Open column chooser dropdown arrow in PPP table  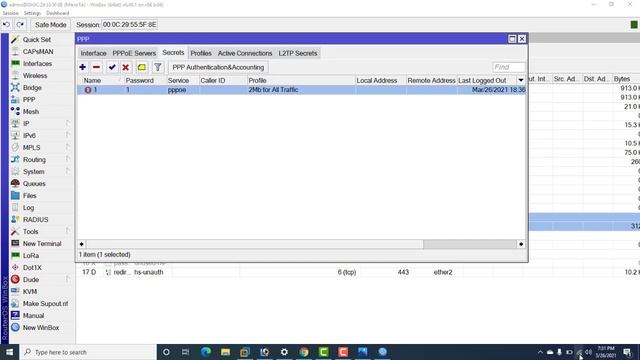(x=521, y=80)
